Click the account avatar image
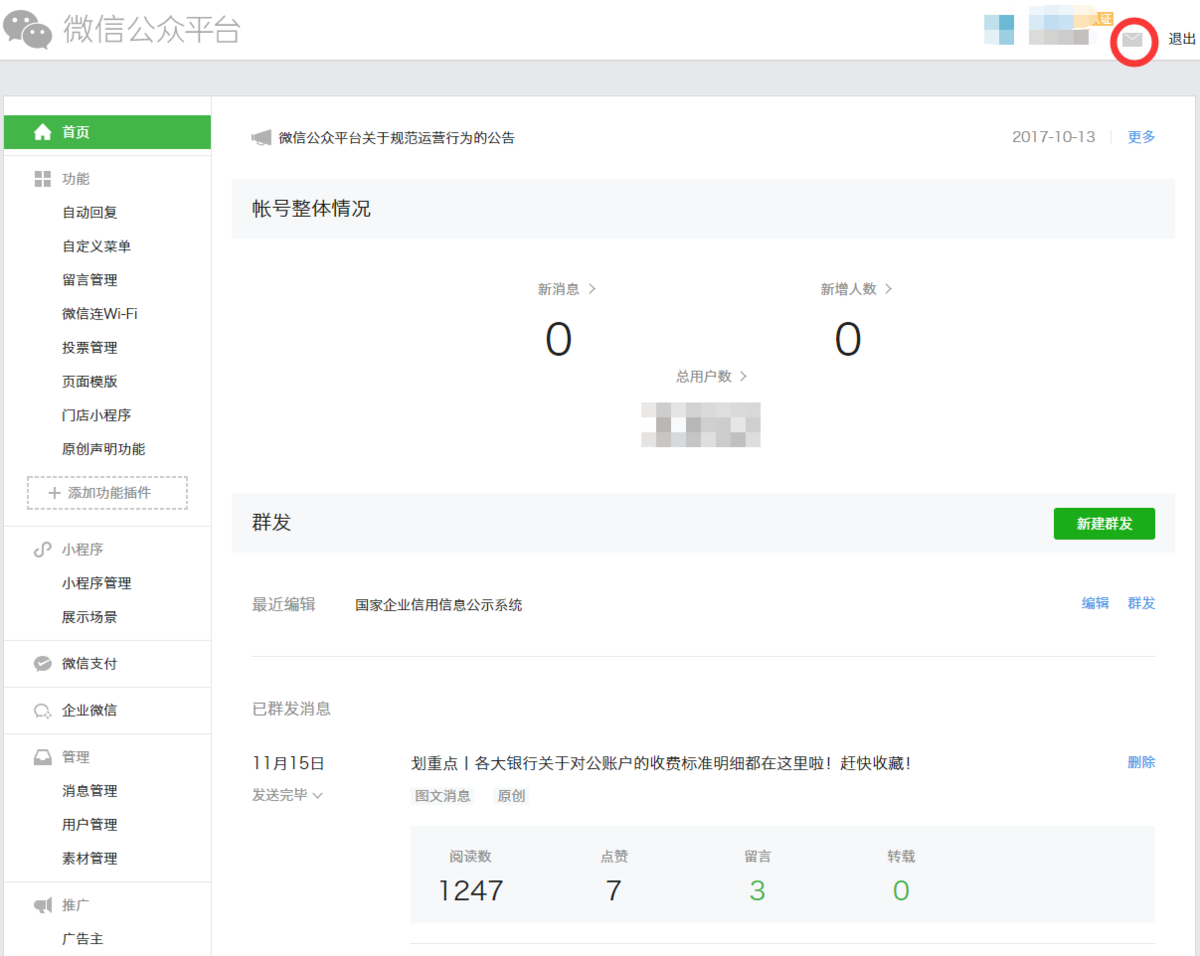 tap(999, 30)
